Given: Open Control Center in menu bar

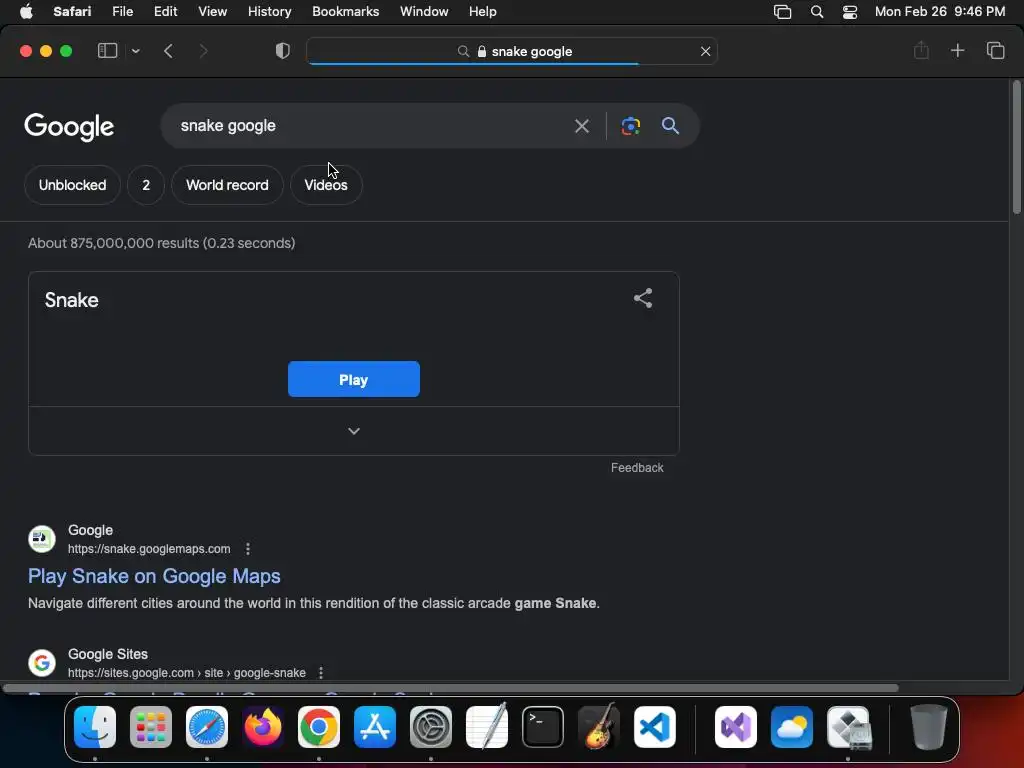Looking at the screenshot, I should (x=850, y=12).
